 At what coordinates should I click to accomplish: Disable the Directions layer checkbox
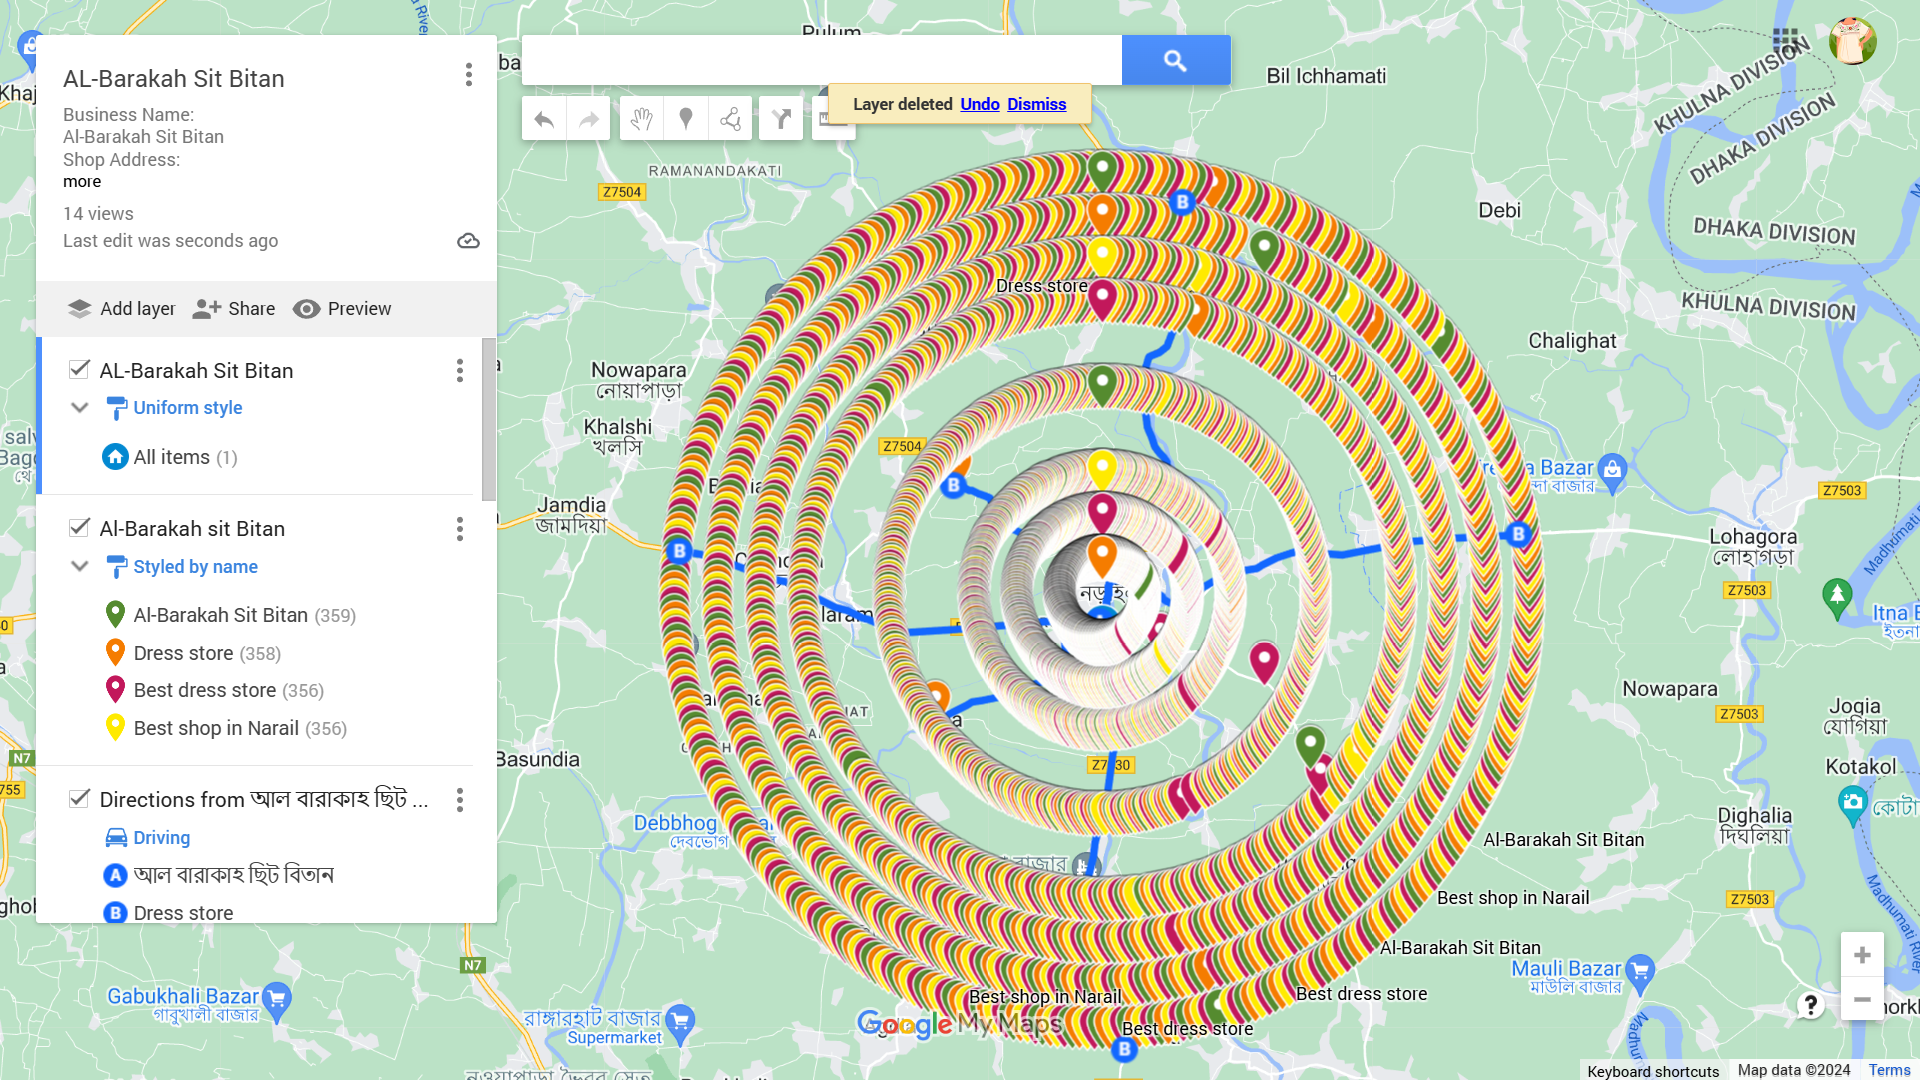tap(79, 798)
